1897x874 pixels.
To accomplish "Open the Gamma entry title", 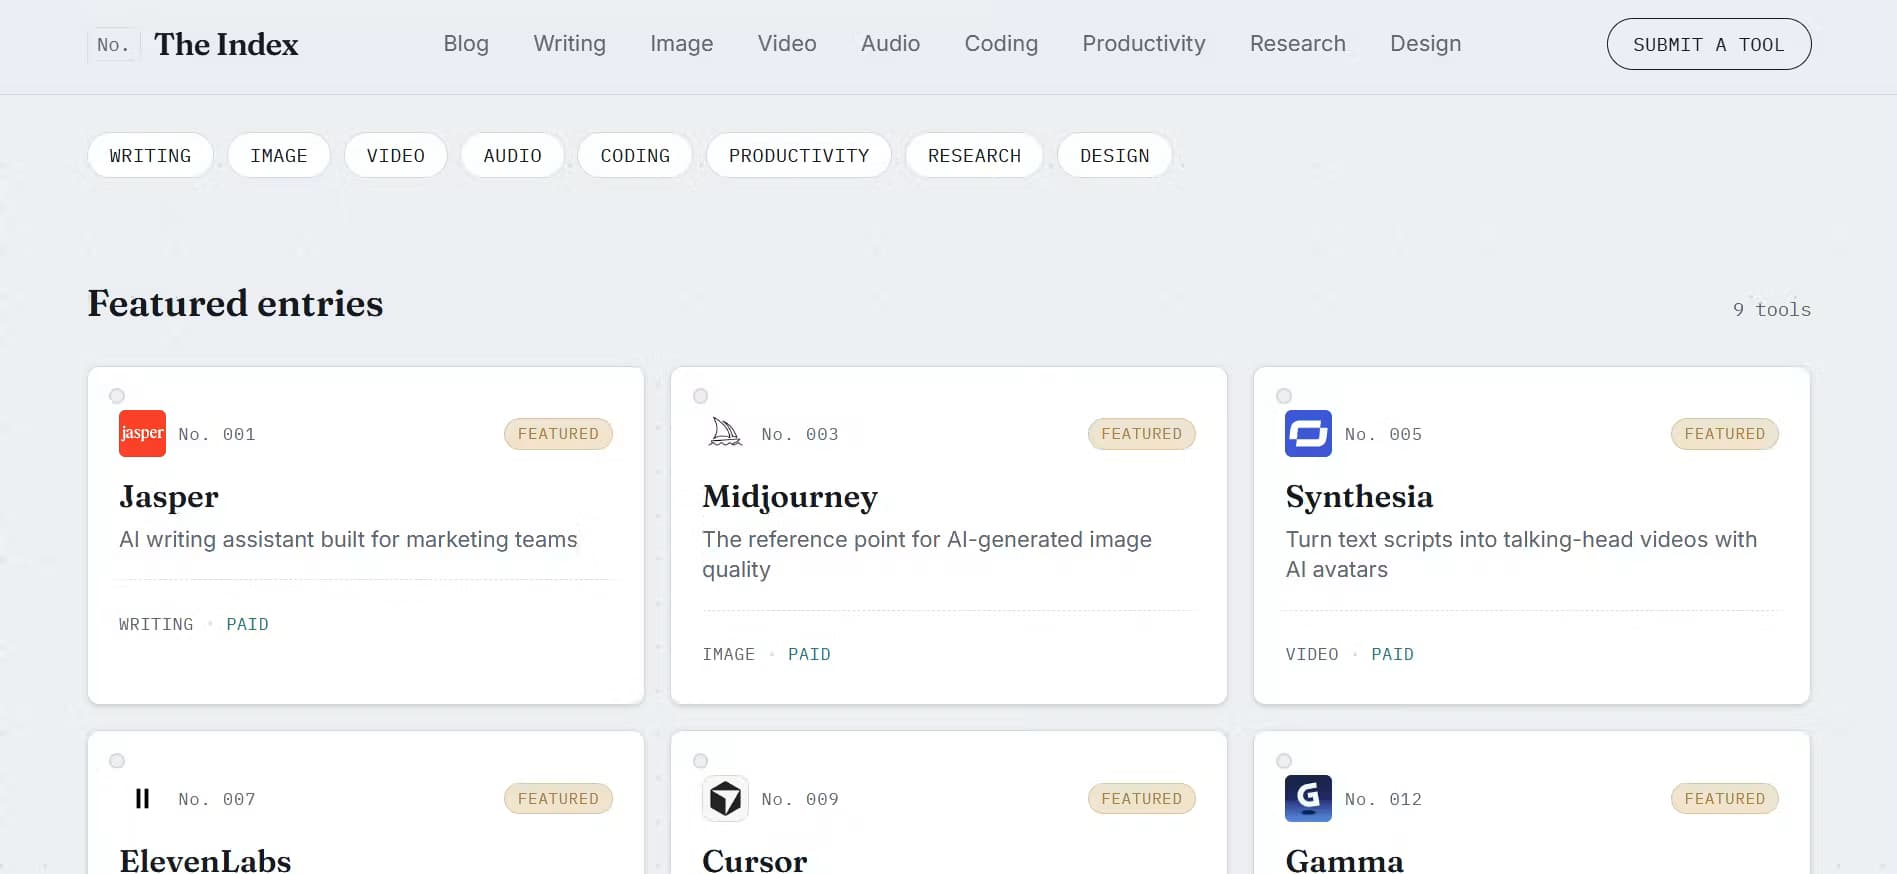I will click(x=1344, y=860).
